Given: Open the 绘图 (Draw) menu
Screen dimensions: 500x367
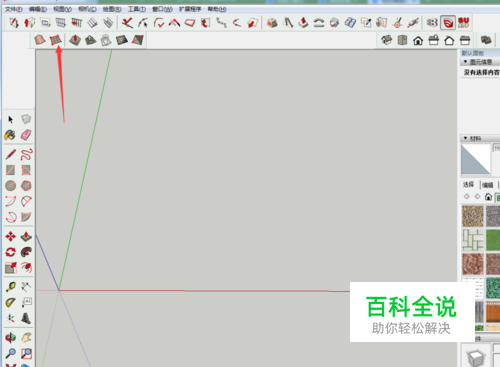Looking at the screenshot, I should click(x=112, y=9).
